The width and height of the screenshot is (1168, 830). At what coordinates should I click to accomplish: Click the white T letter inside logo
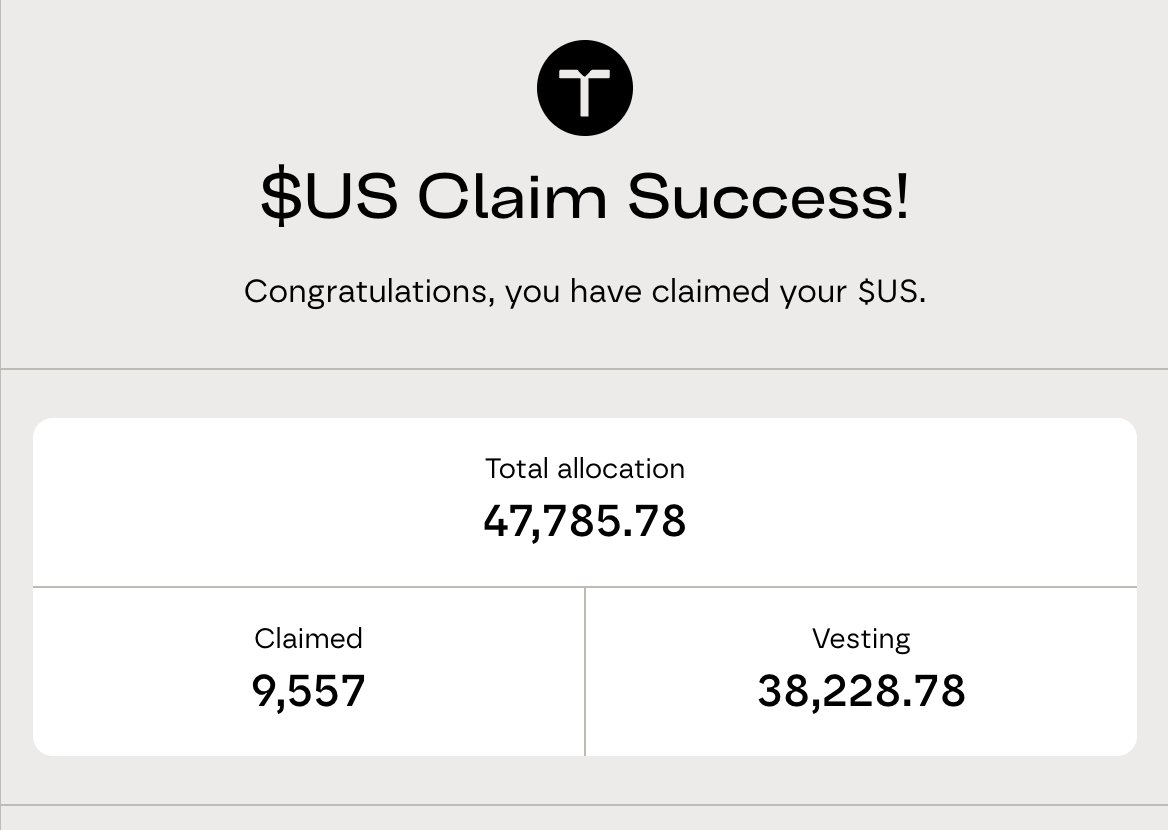tap(585, 91)
